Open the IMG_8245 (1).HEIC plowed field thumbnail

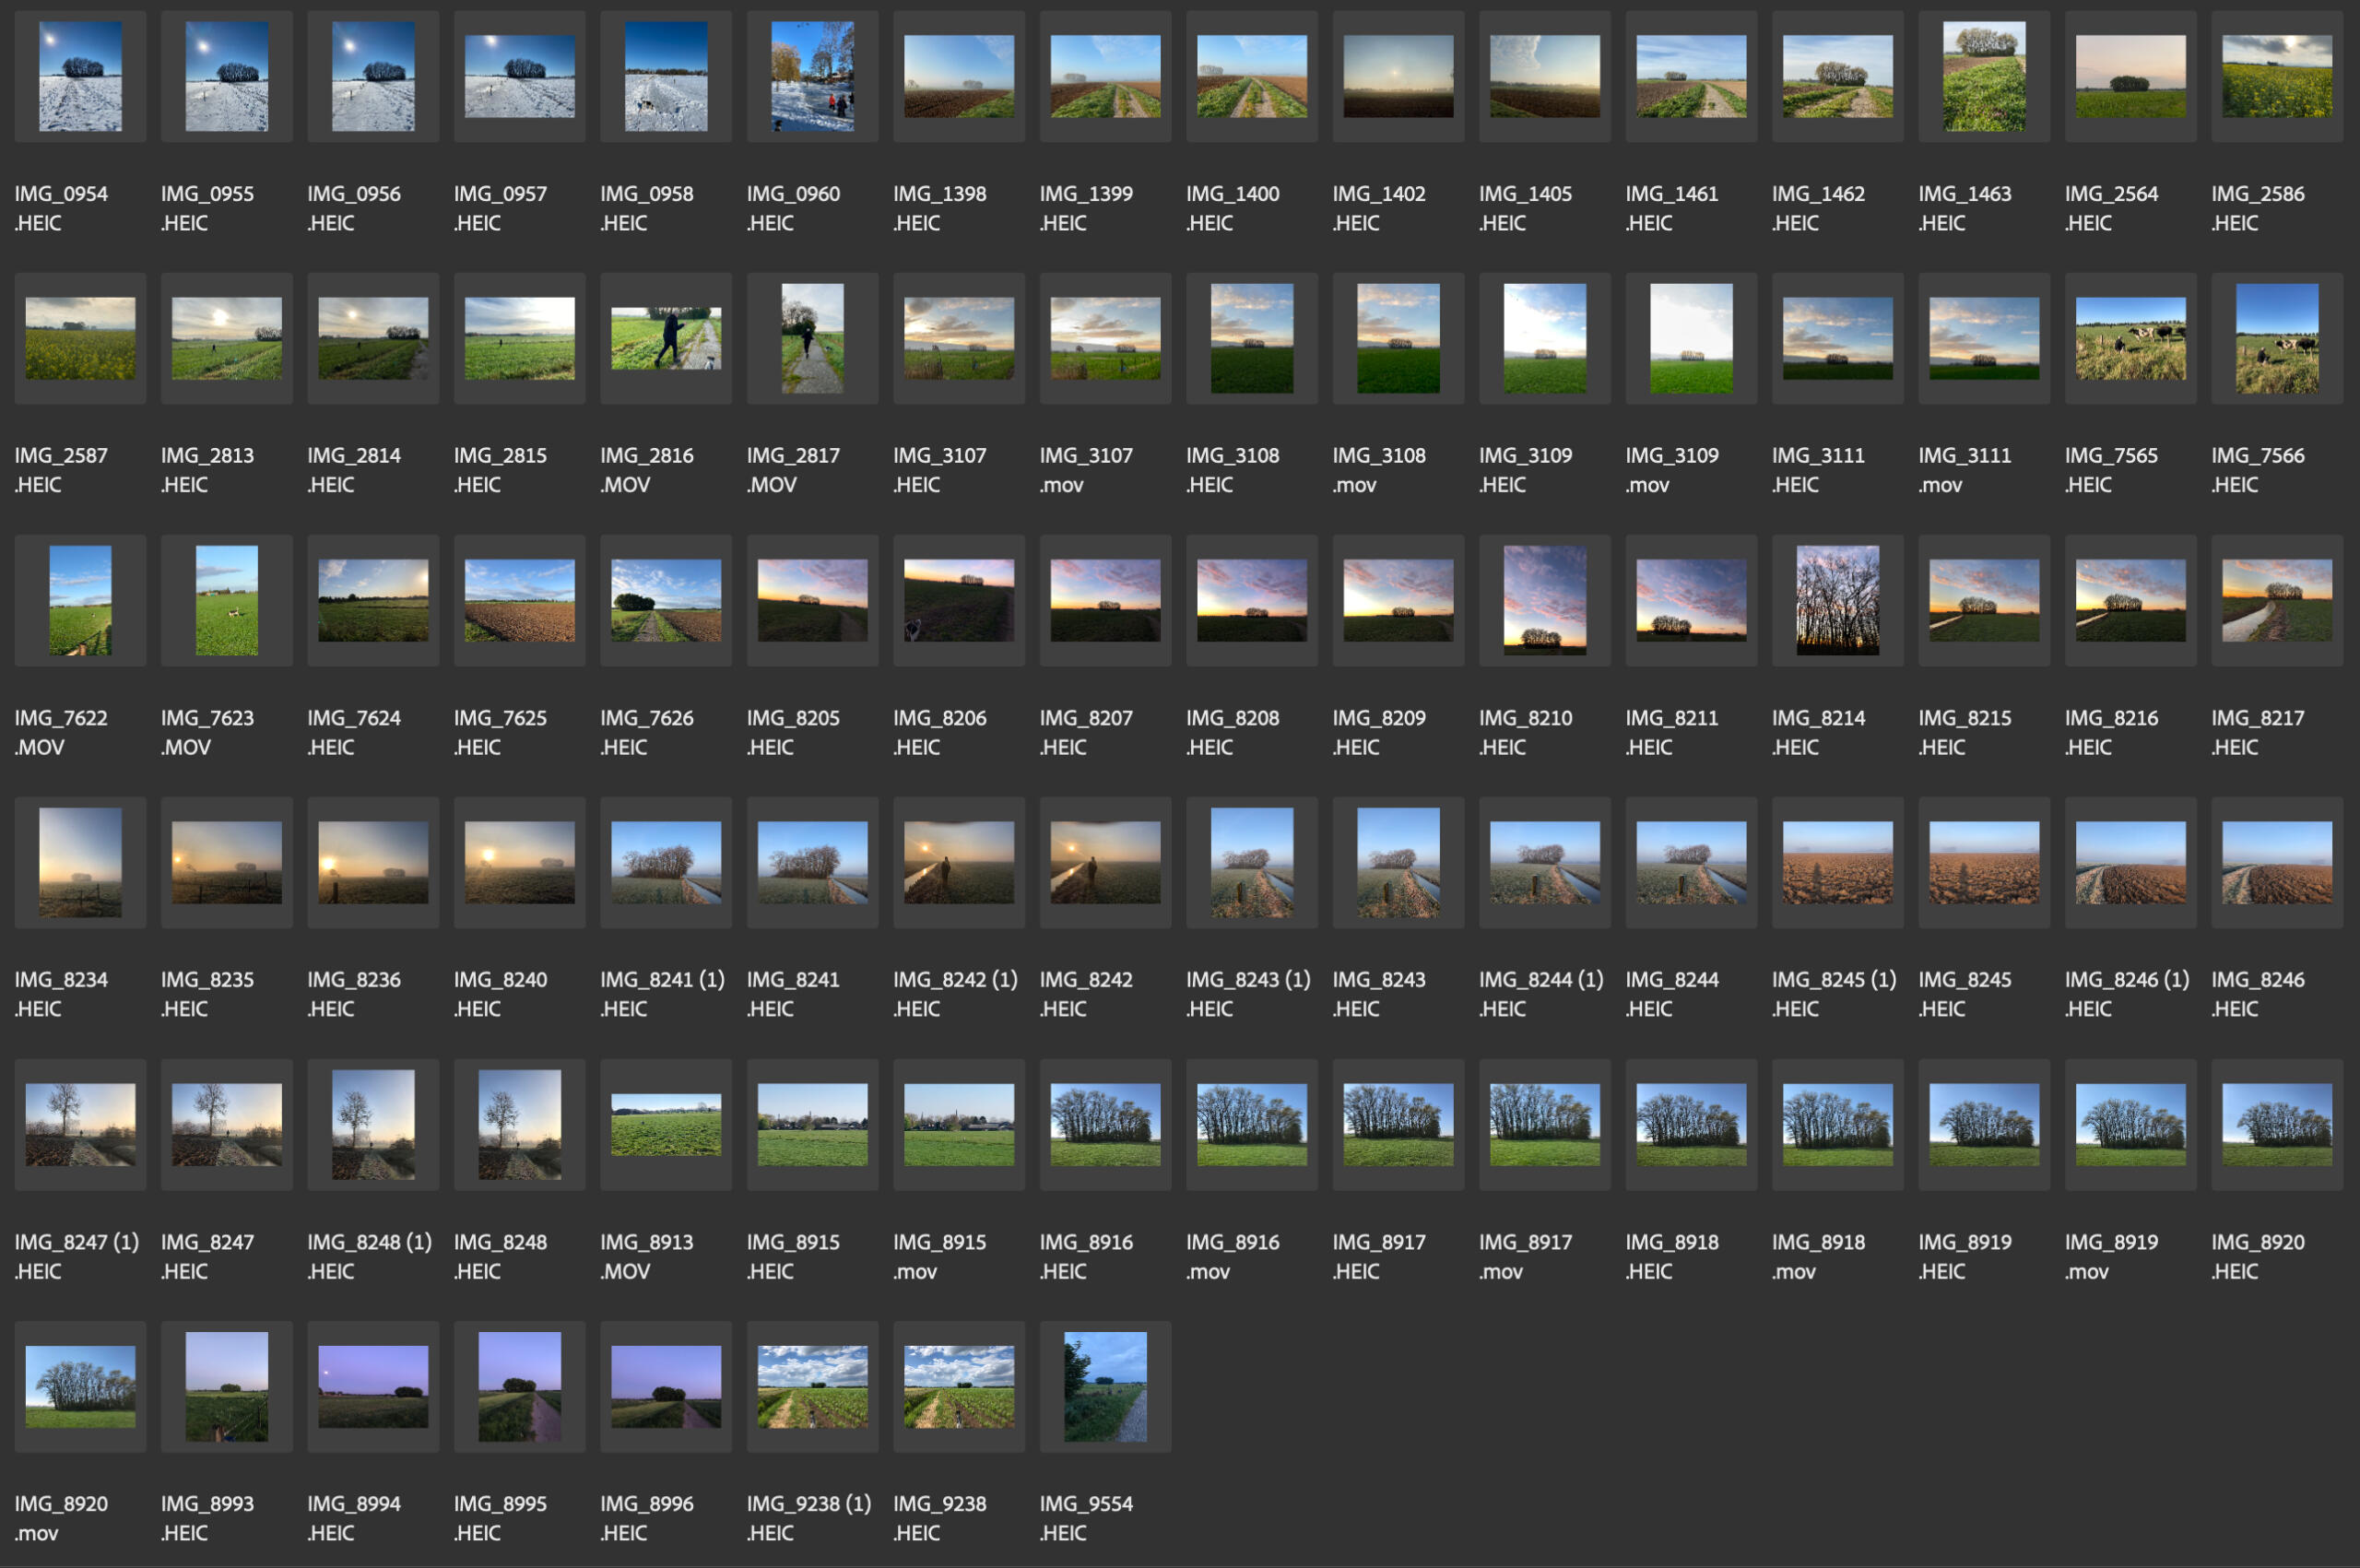pos(1837,862)
